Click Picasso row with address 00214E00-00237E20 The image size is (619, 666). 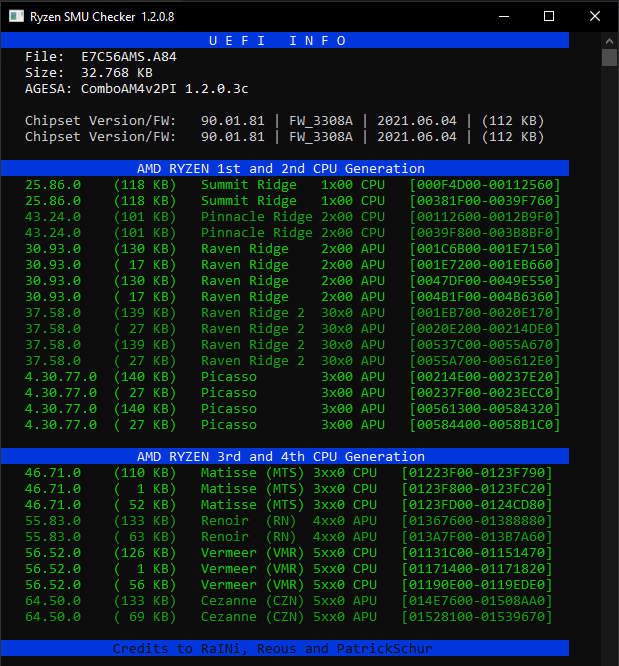pyautogui.click(x=292, y=377)
